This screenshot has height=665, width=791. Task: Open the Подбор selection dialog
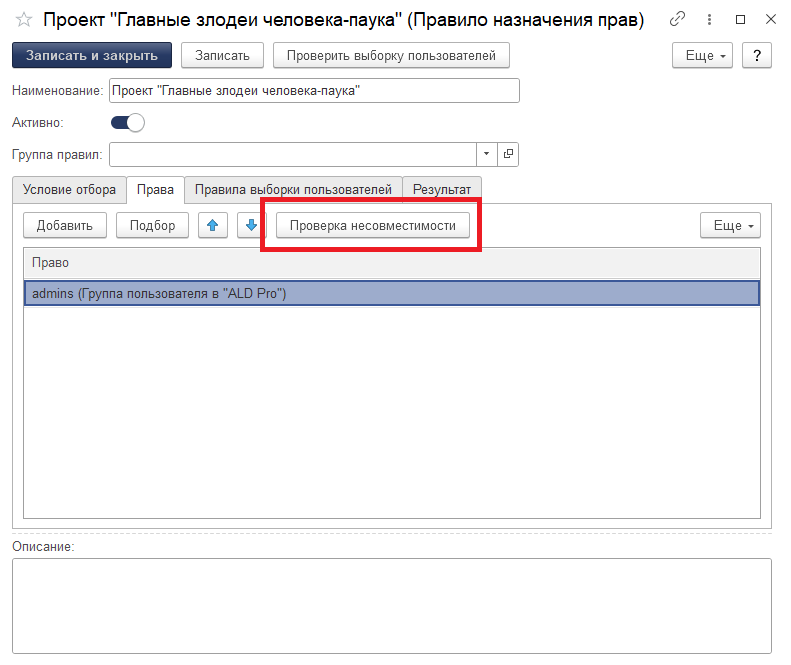point(152,225)
